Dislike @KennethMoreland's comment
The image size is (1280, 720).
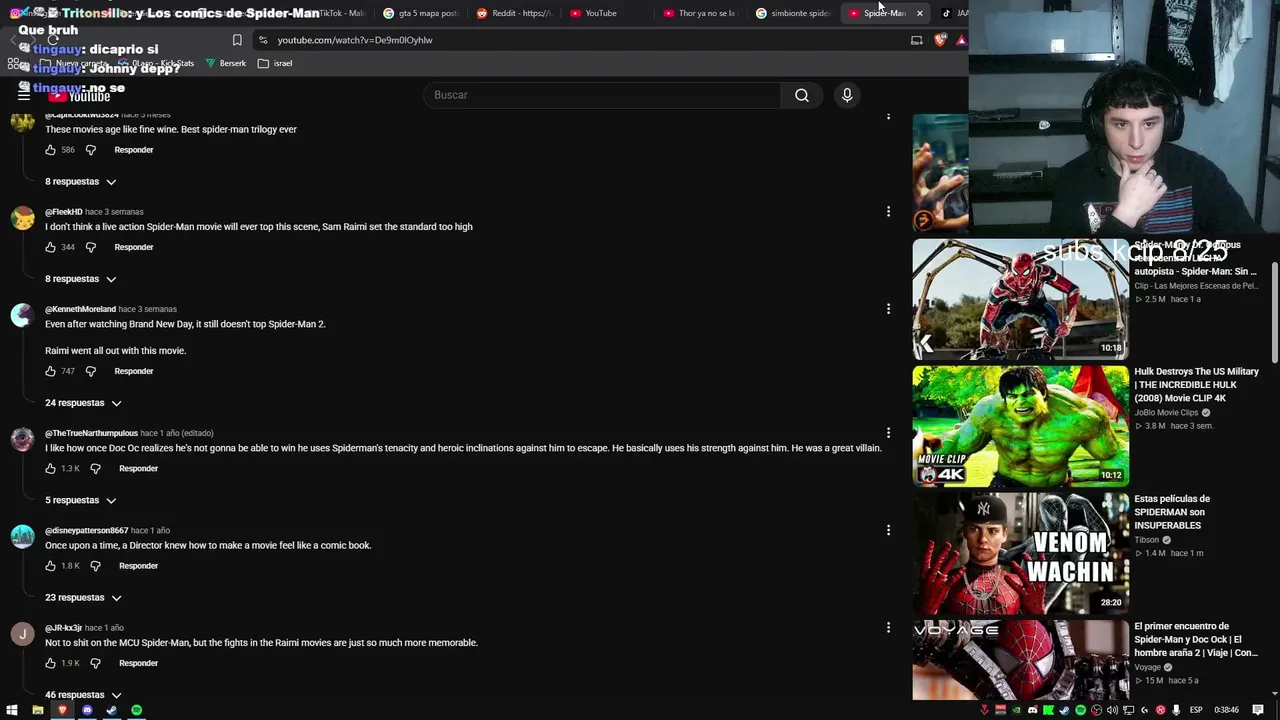click(x=90, y=371)
